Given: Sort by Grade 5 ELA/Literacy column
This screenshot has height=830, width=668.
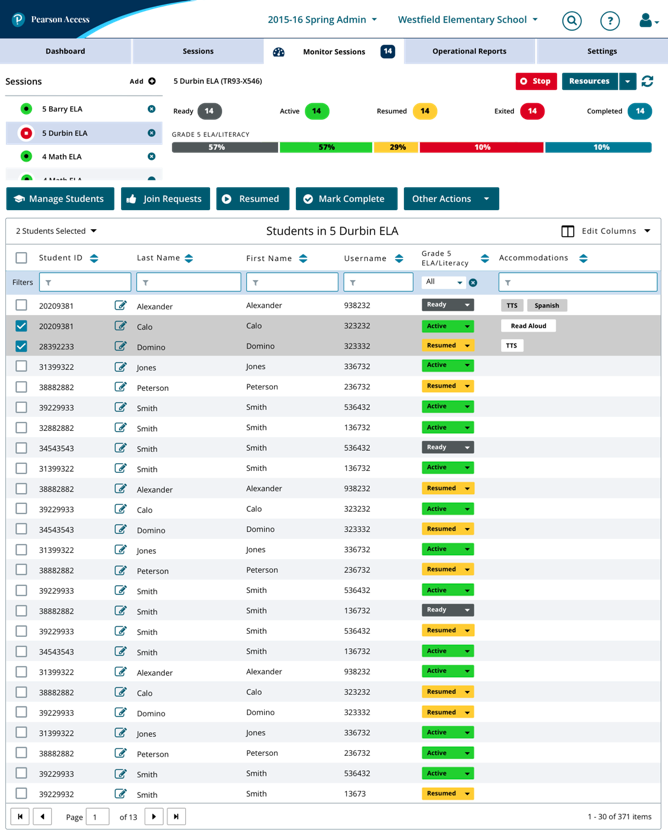Looking at the screenshot, I should [x=485, y=258].
